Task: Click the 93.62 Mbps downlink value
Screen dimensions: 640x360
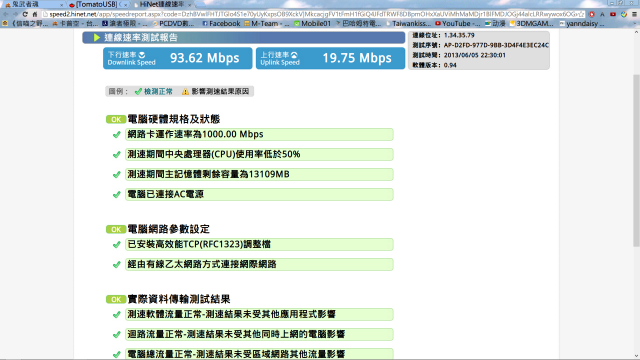Action: tap(204, 58)
